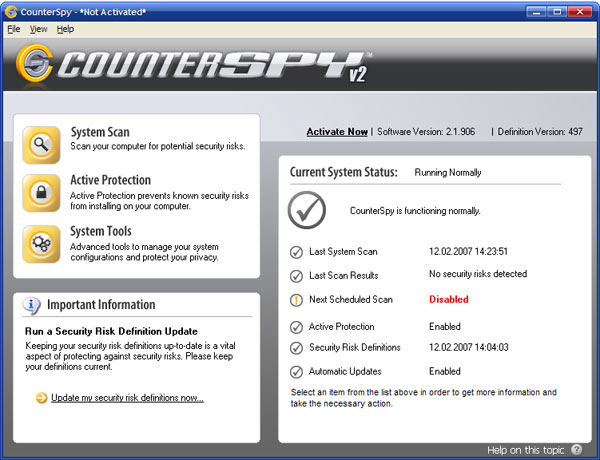Maximize the CounterSpy window

(557, 12)
